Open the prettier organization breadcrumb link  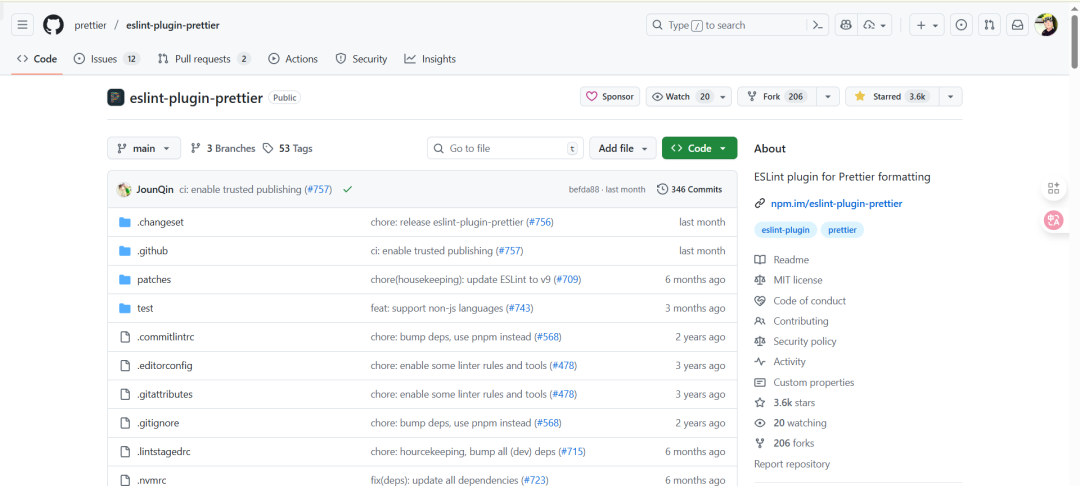click(90, 25)
